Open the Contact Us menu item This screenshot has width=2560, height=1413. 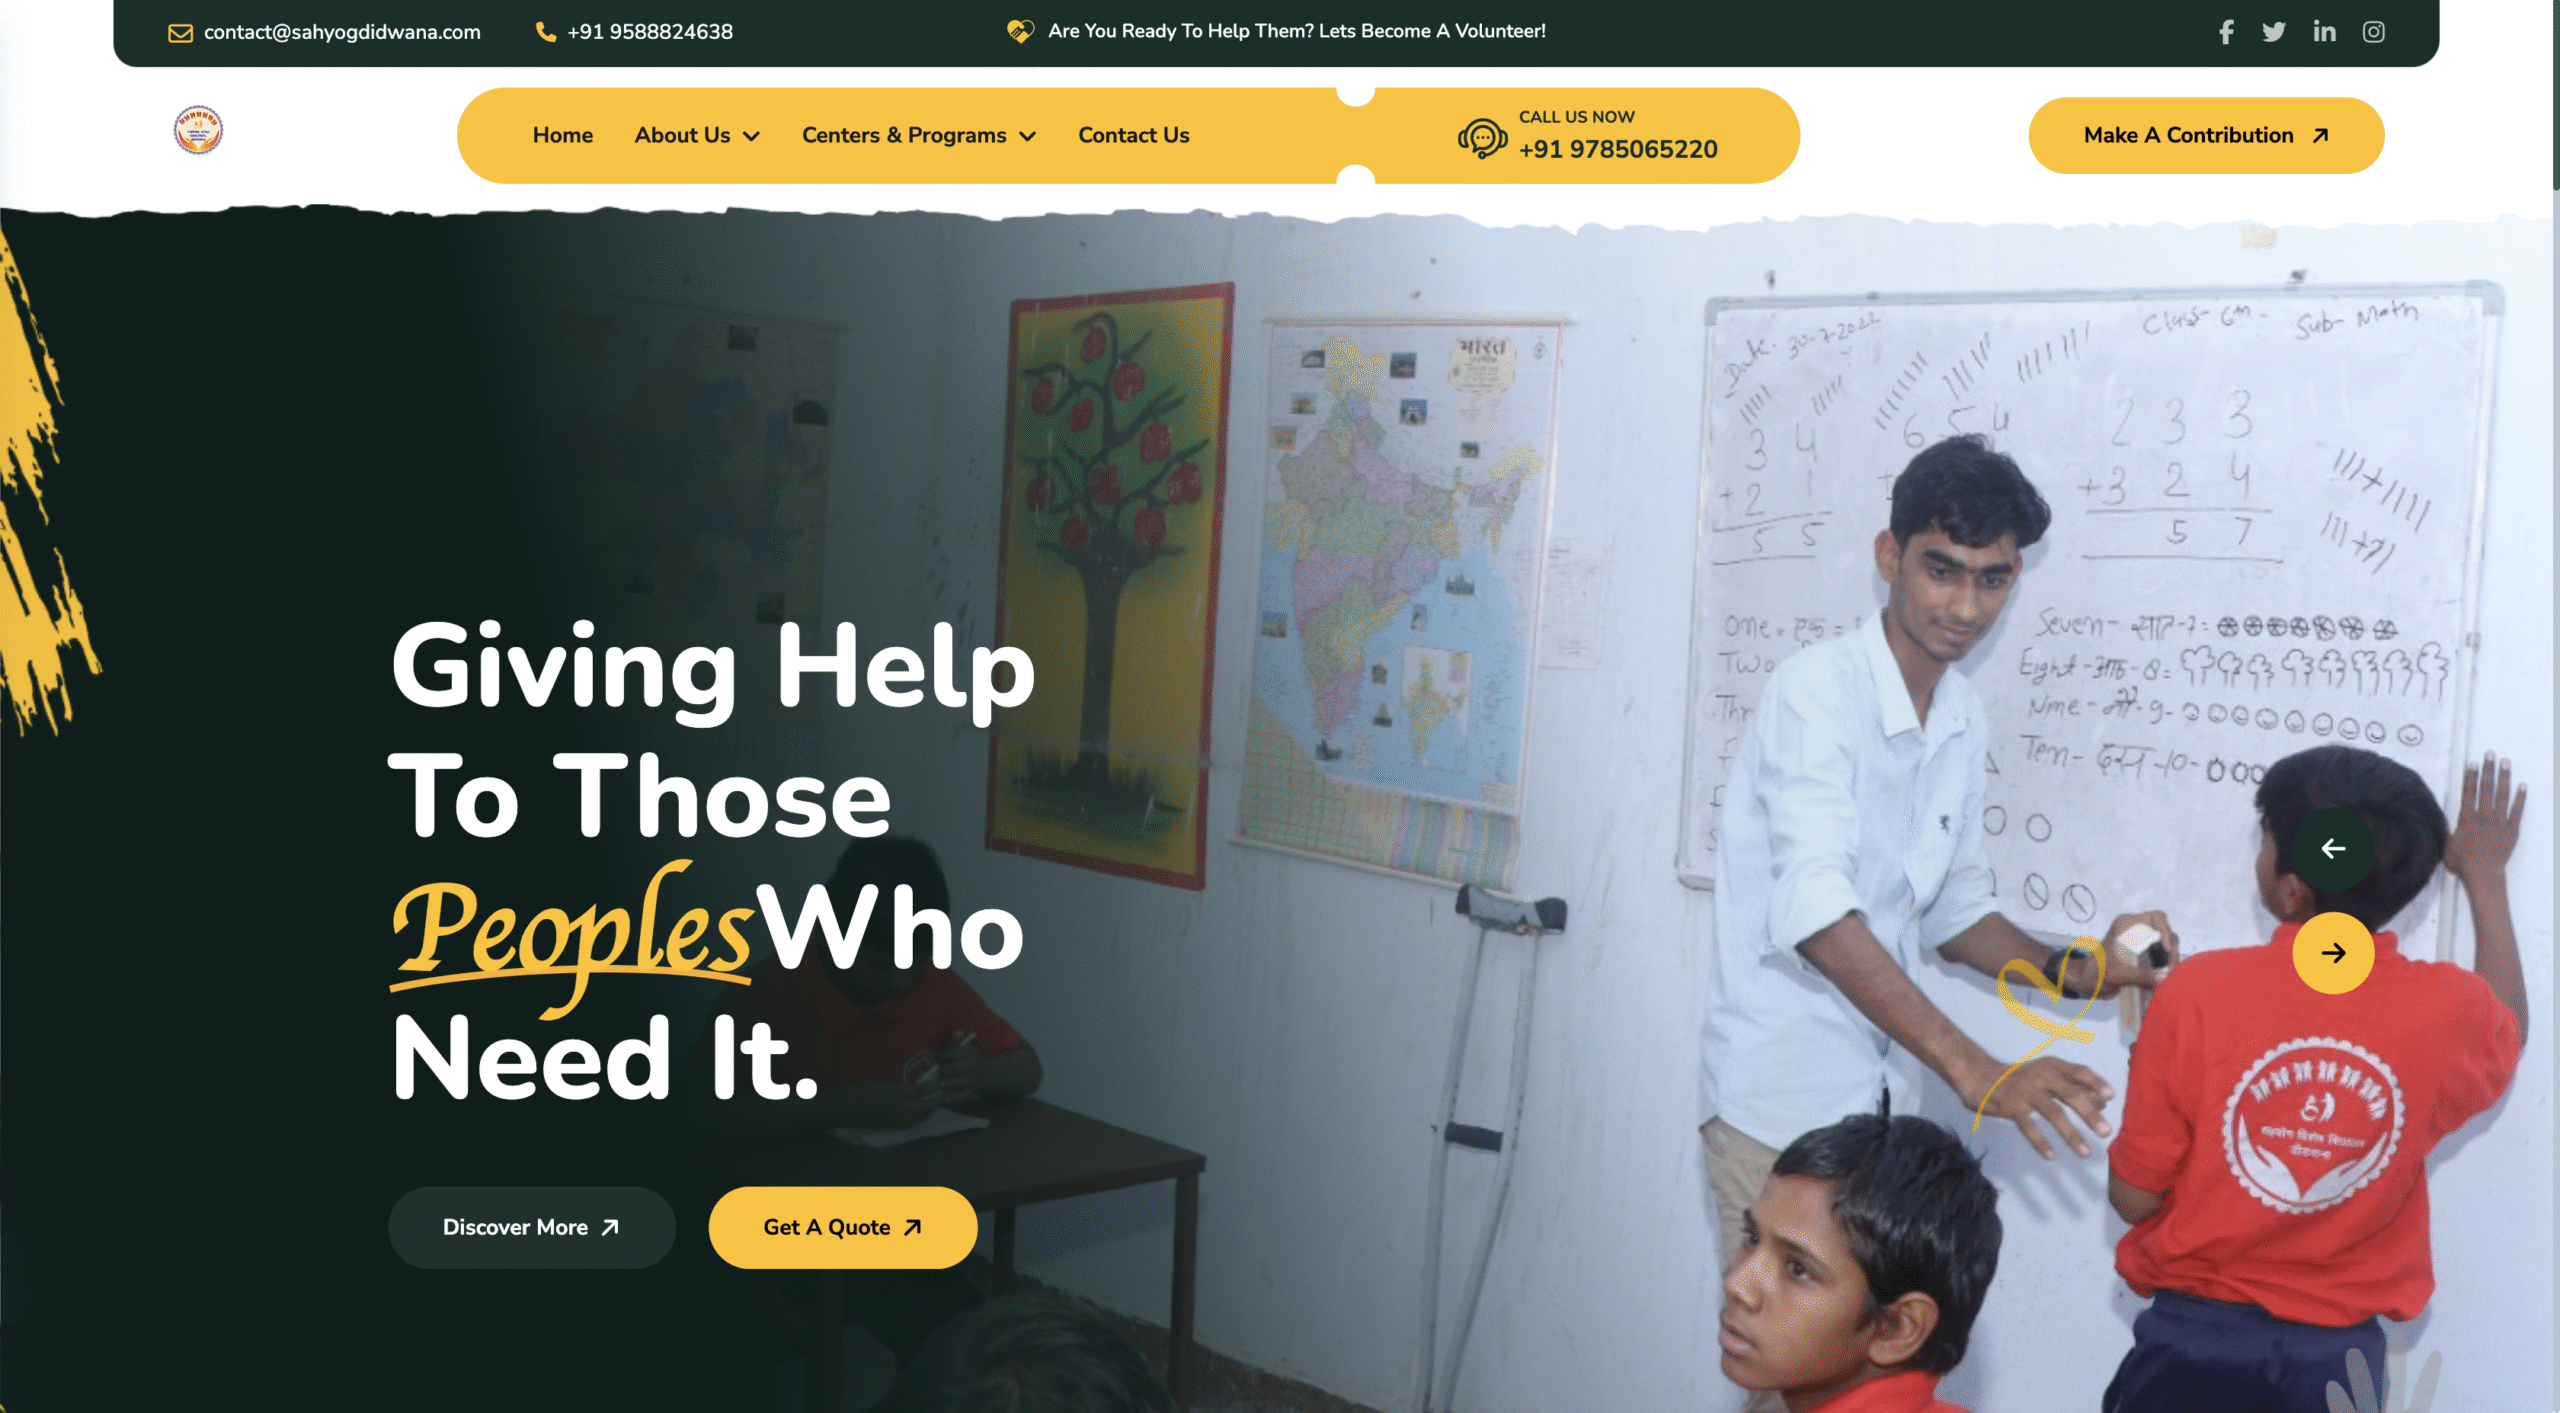pos(1133,135)
